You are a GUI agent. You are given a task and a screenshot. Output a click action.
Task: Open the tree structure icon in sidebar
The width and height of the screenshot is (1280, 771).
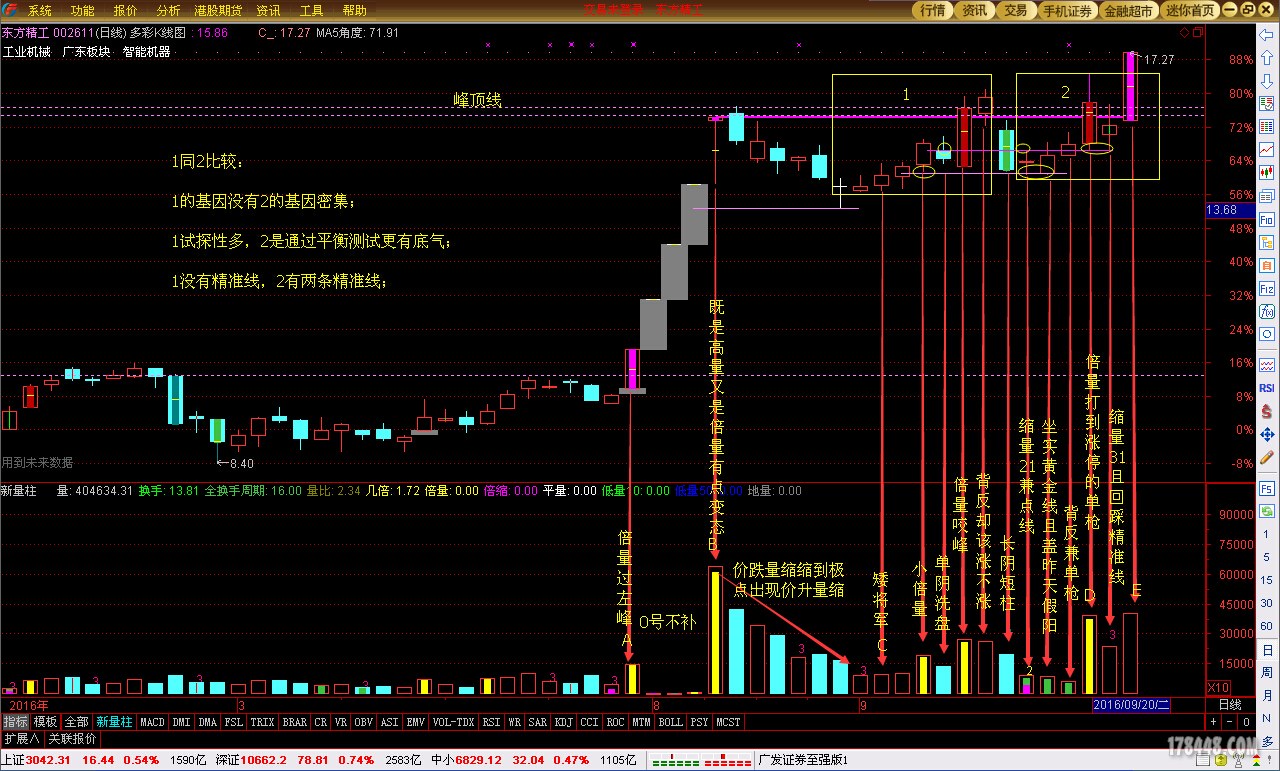(1267, 242)
